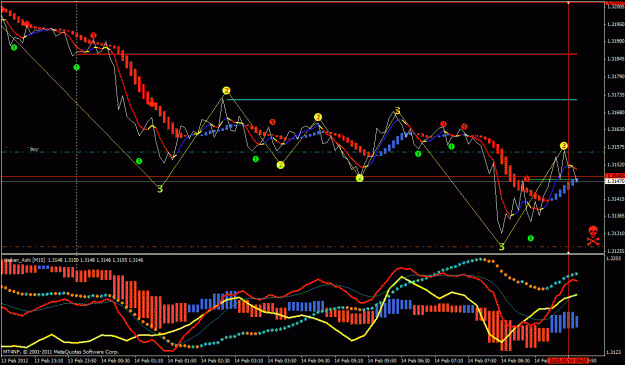This screenshot has height=365, width=625.
Task: Click the 1.31630 price scale label
Action: [x=615, y=130]
